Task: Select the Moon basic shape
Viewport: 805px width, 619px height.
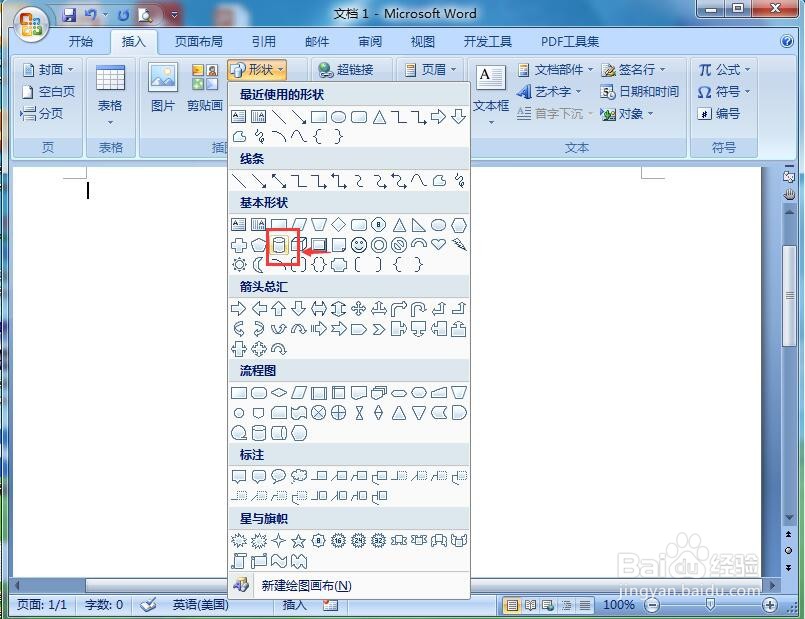Action: [x=259, y=265]
